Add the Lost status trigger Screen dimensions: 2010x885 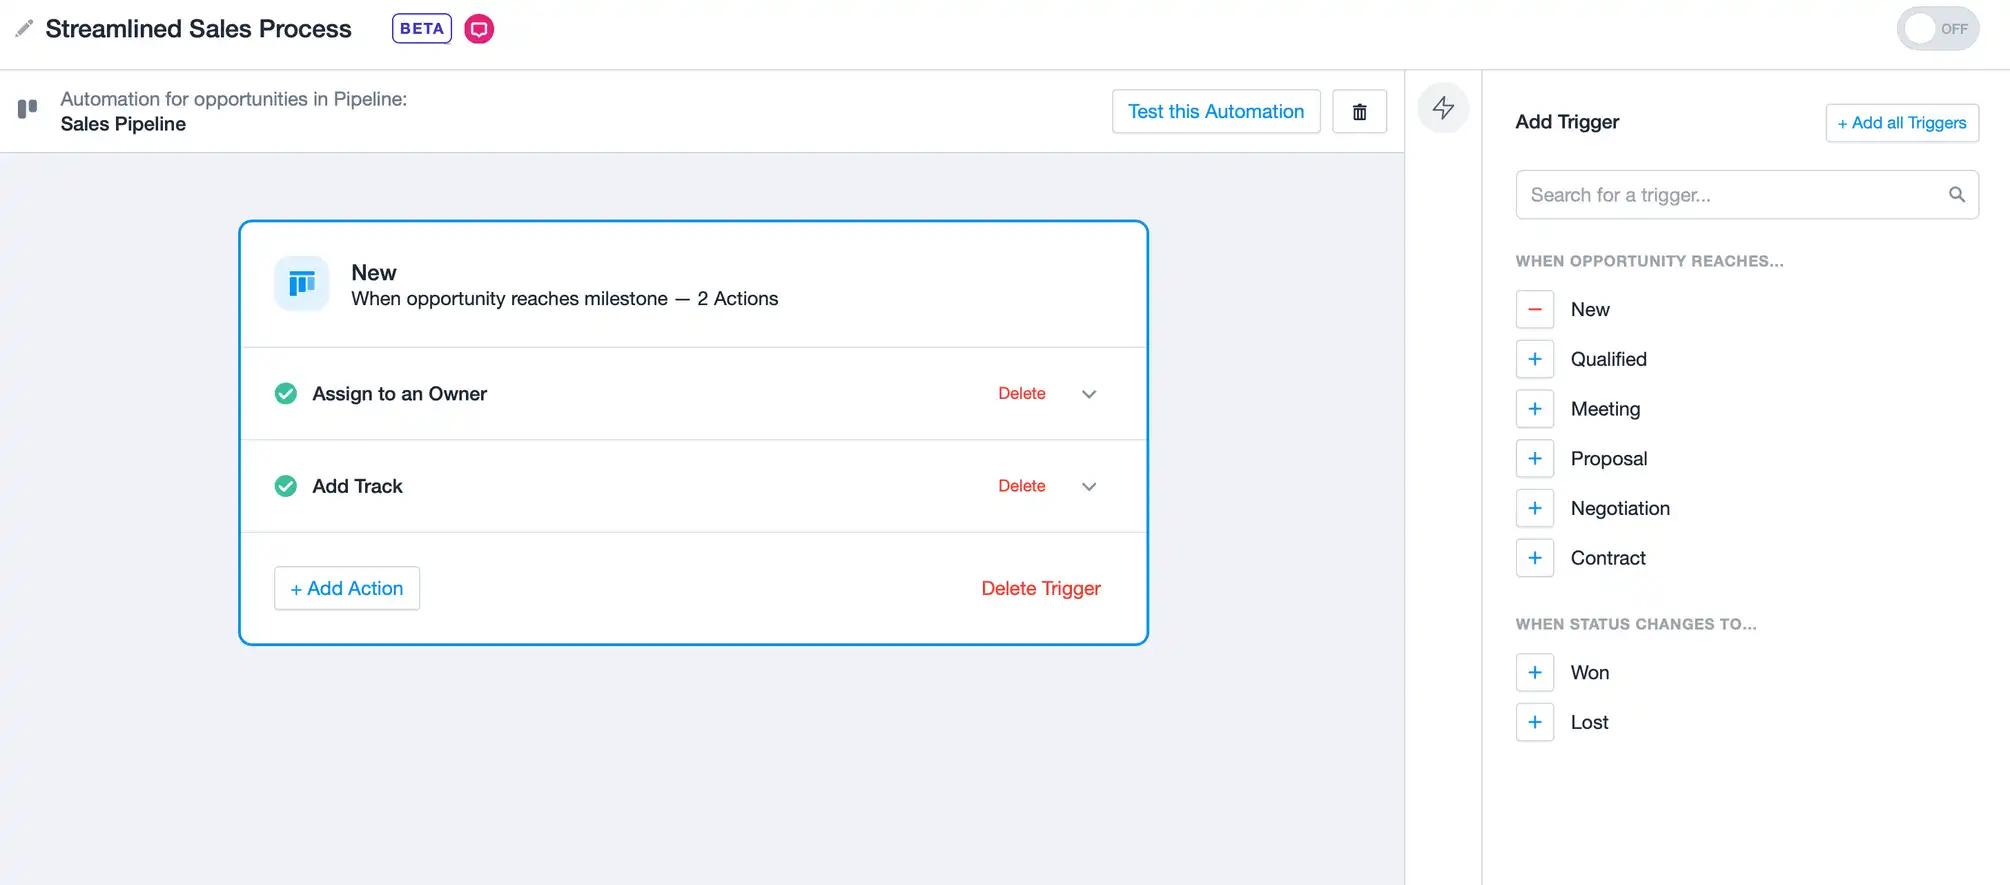pyautogui.click(x=1535, y=722)
